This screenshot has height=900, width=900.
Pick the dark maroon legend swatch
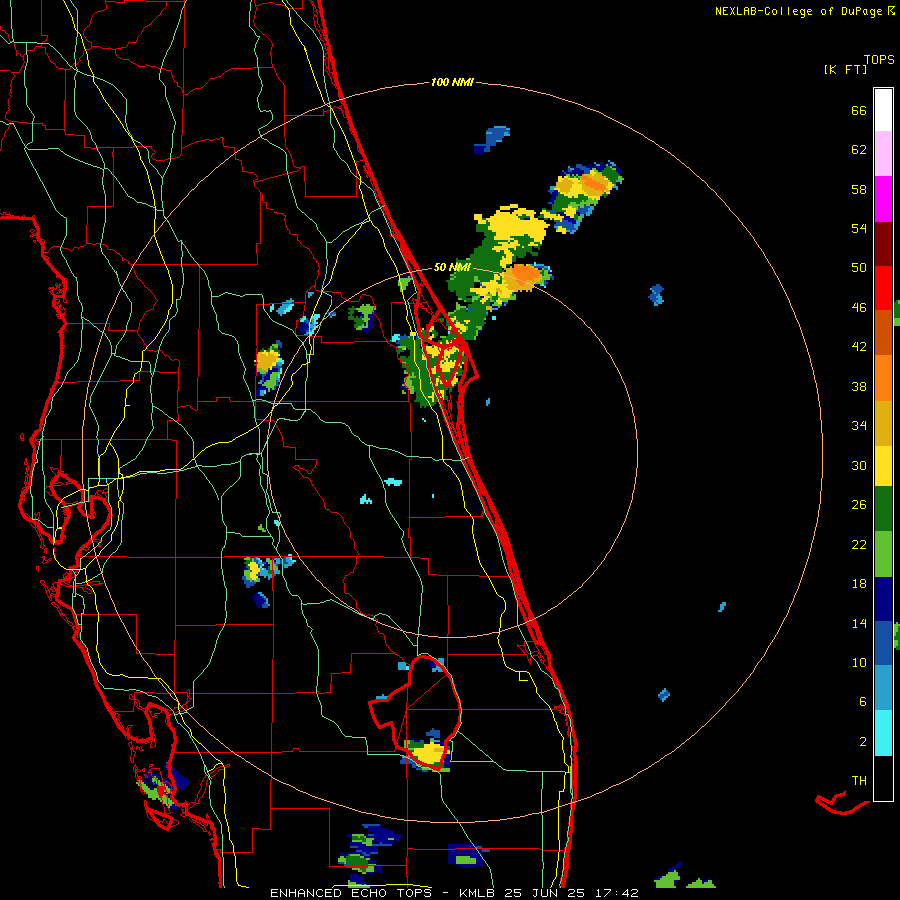[x=883, y=244]
